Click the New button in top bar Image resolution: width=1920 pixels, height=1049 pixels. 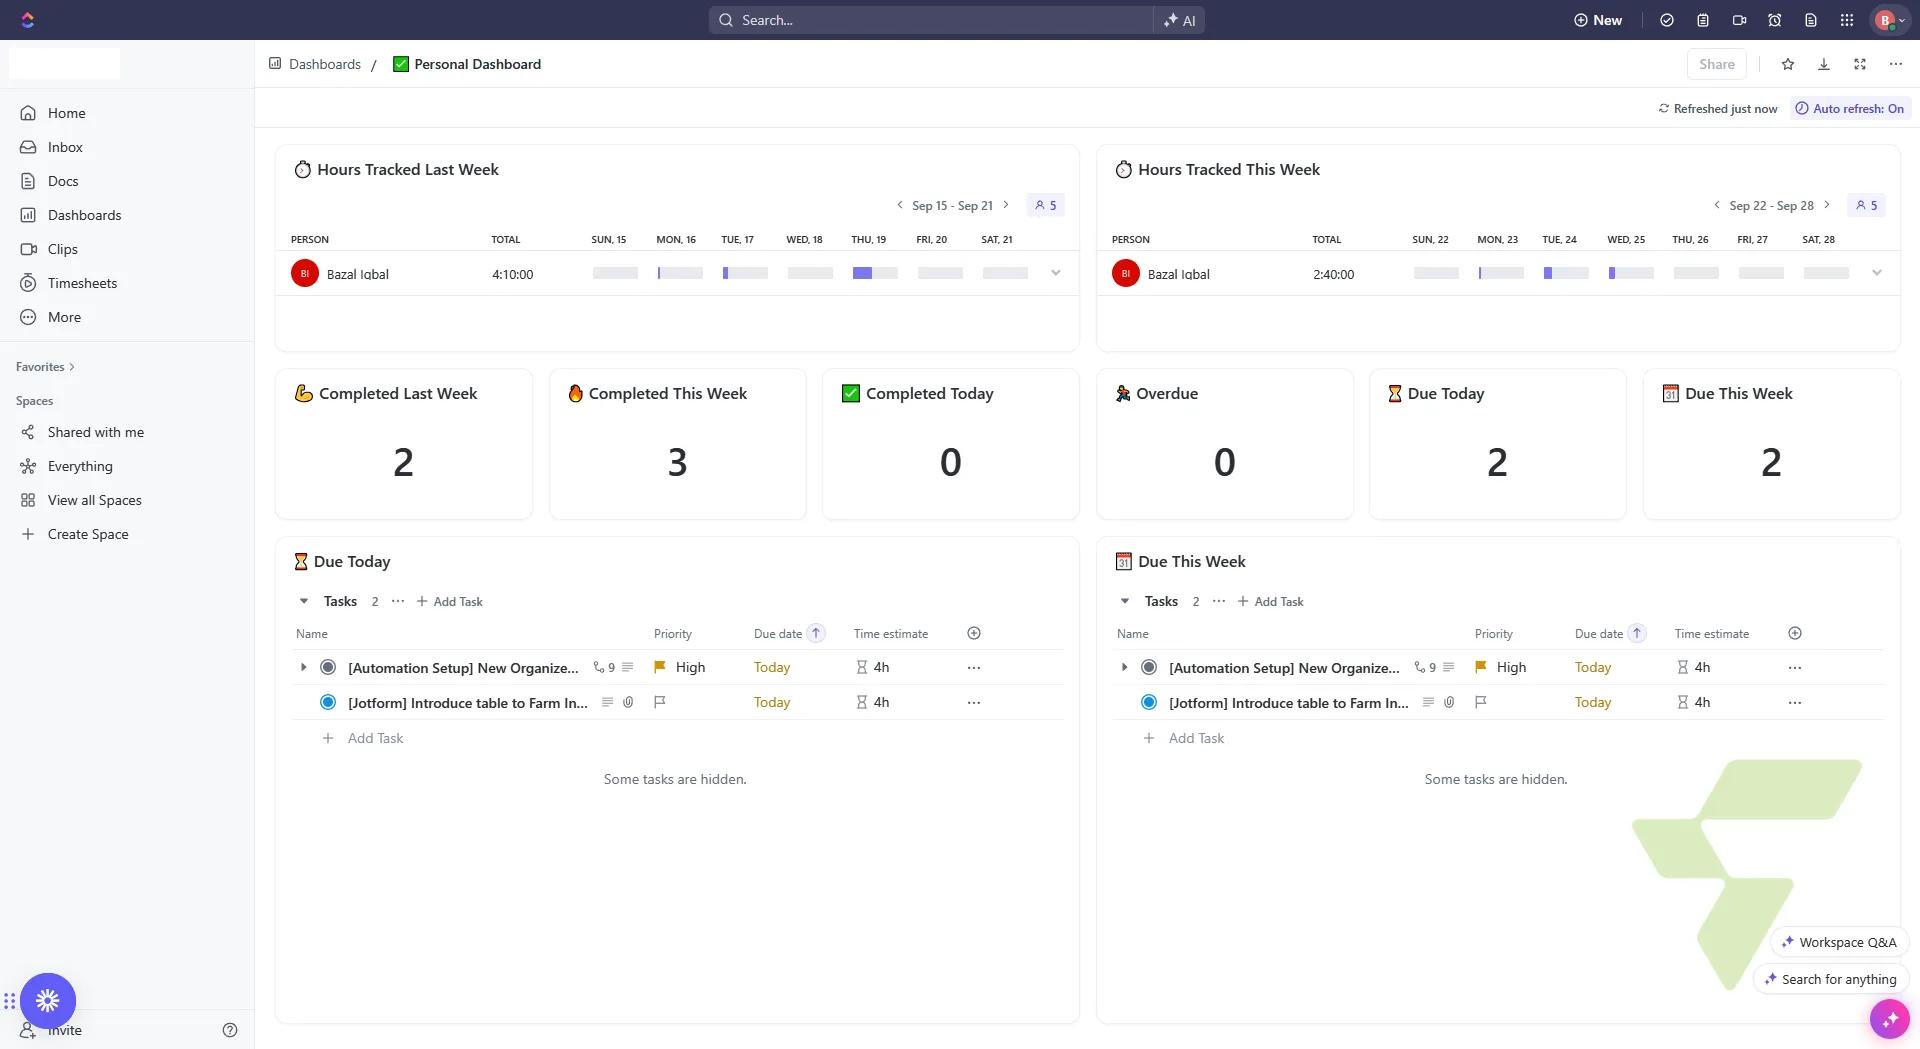1598,20
